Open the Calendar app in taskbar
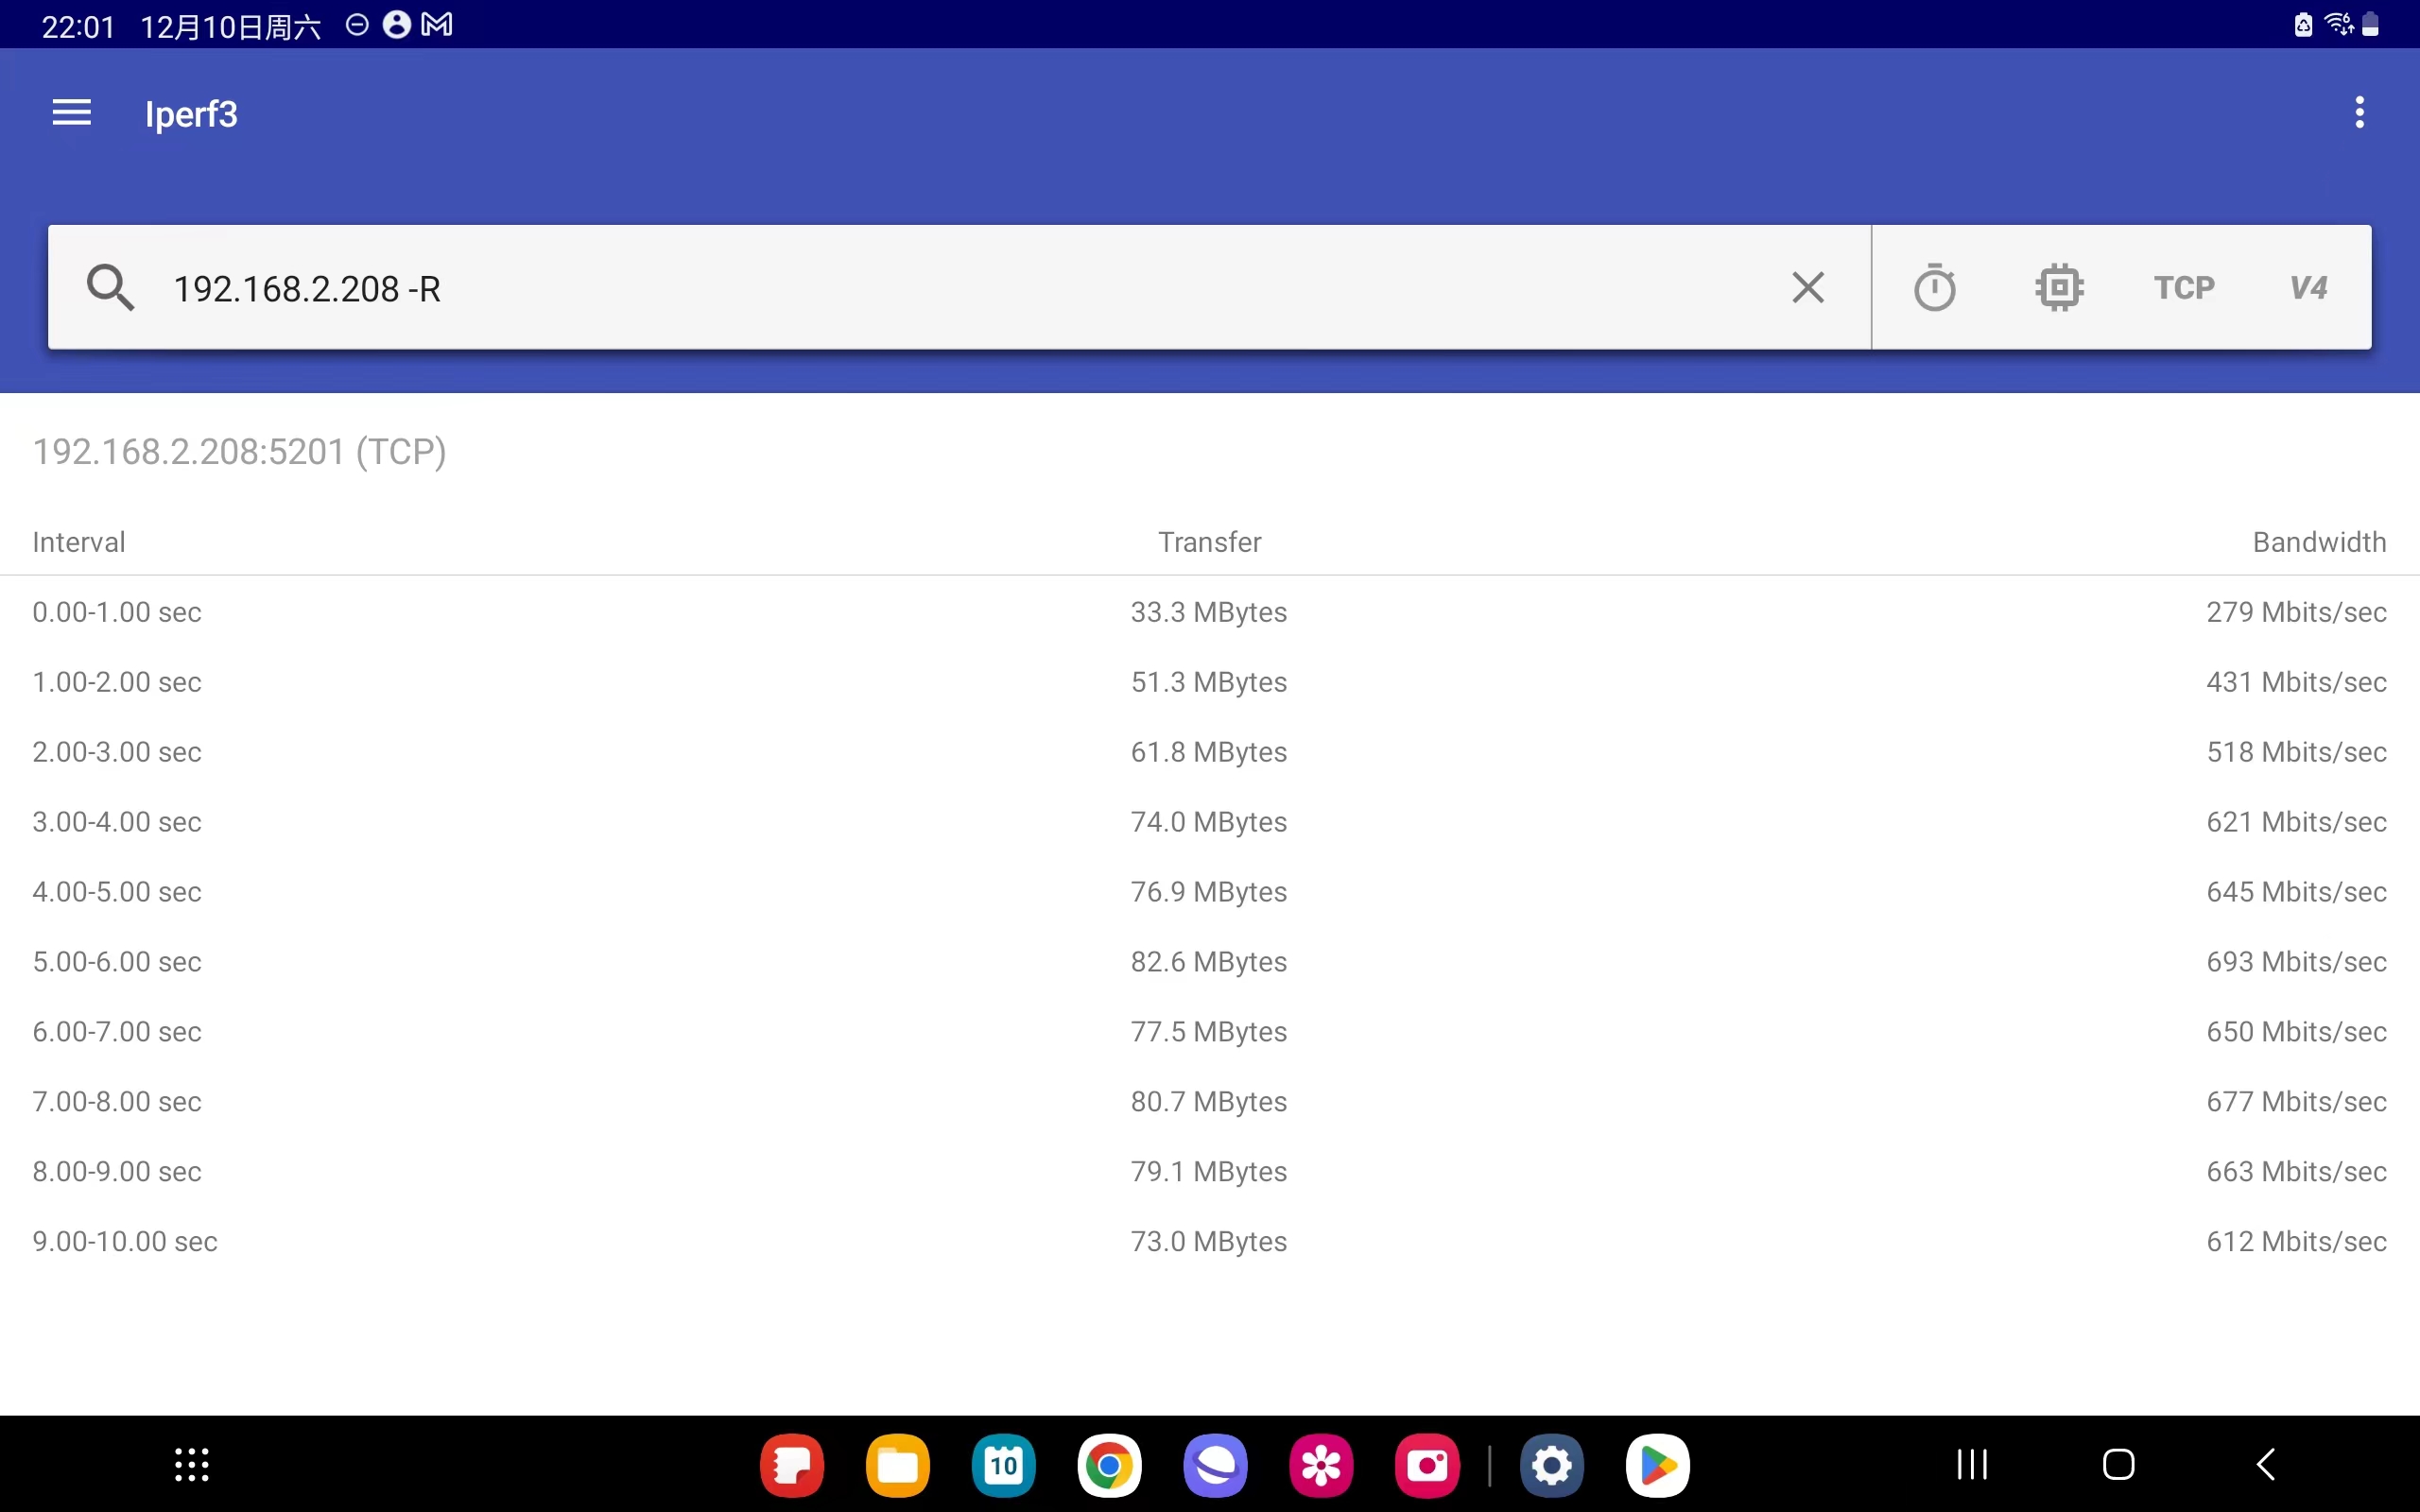 click(1003, 1466)
